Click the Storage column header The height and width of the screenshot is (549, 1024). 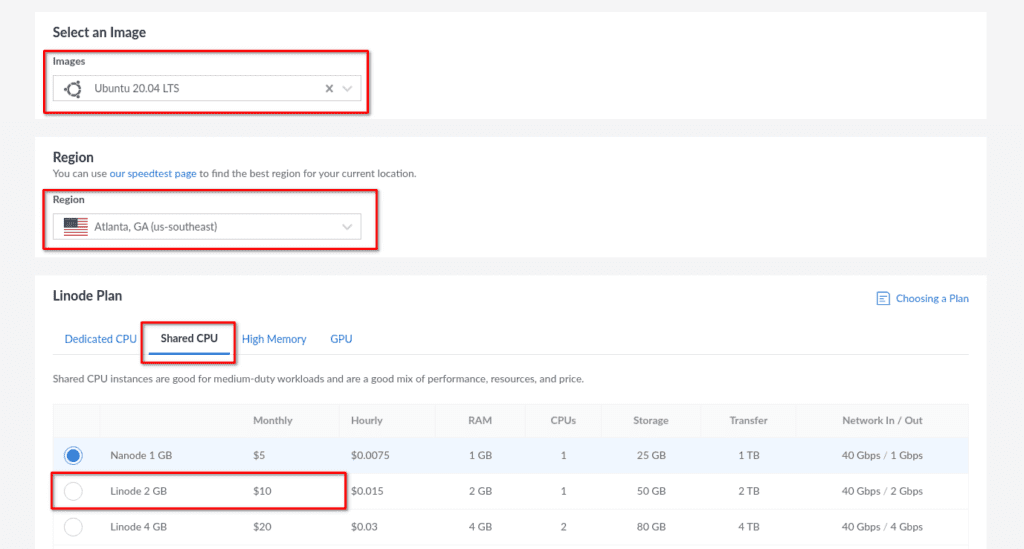click(650, 420)
